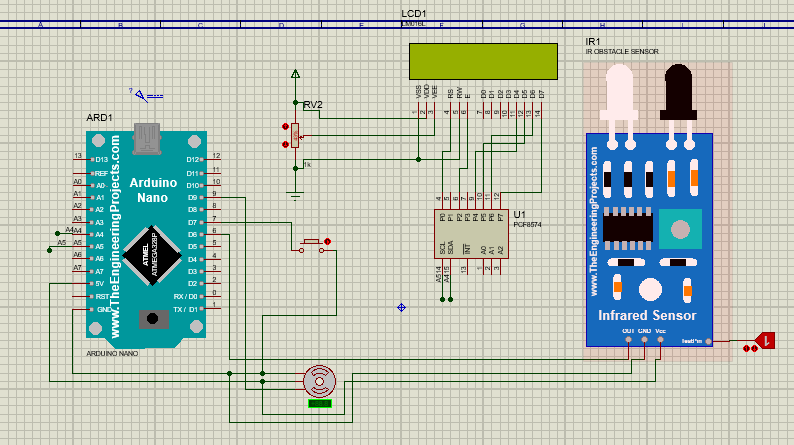The height and width of the screenshot is (445, 794).
Task: Click the OUT pin of the Infrared Sensor
Action: 628,340
